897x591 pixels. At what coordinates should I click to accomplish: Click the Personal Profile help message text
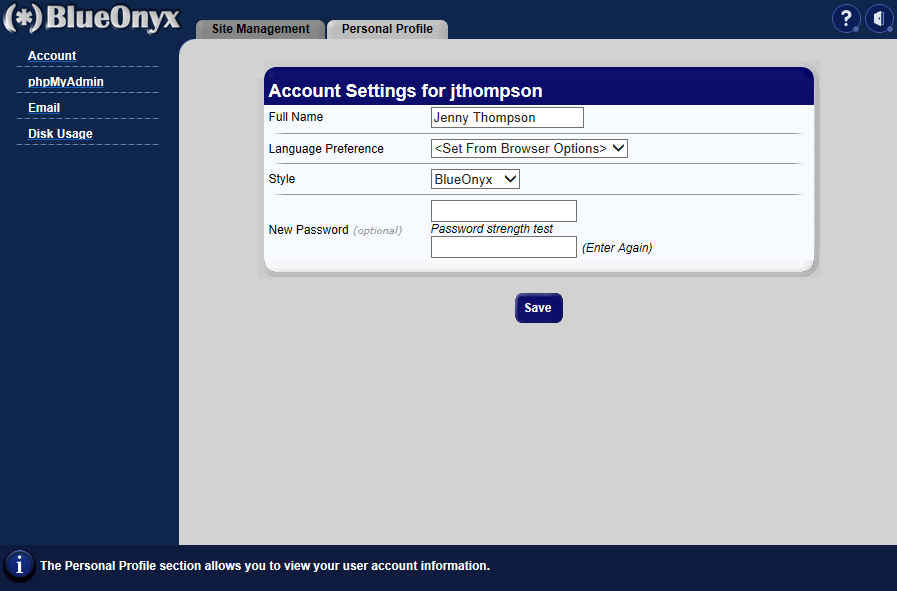point(264,566)
